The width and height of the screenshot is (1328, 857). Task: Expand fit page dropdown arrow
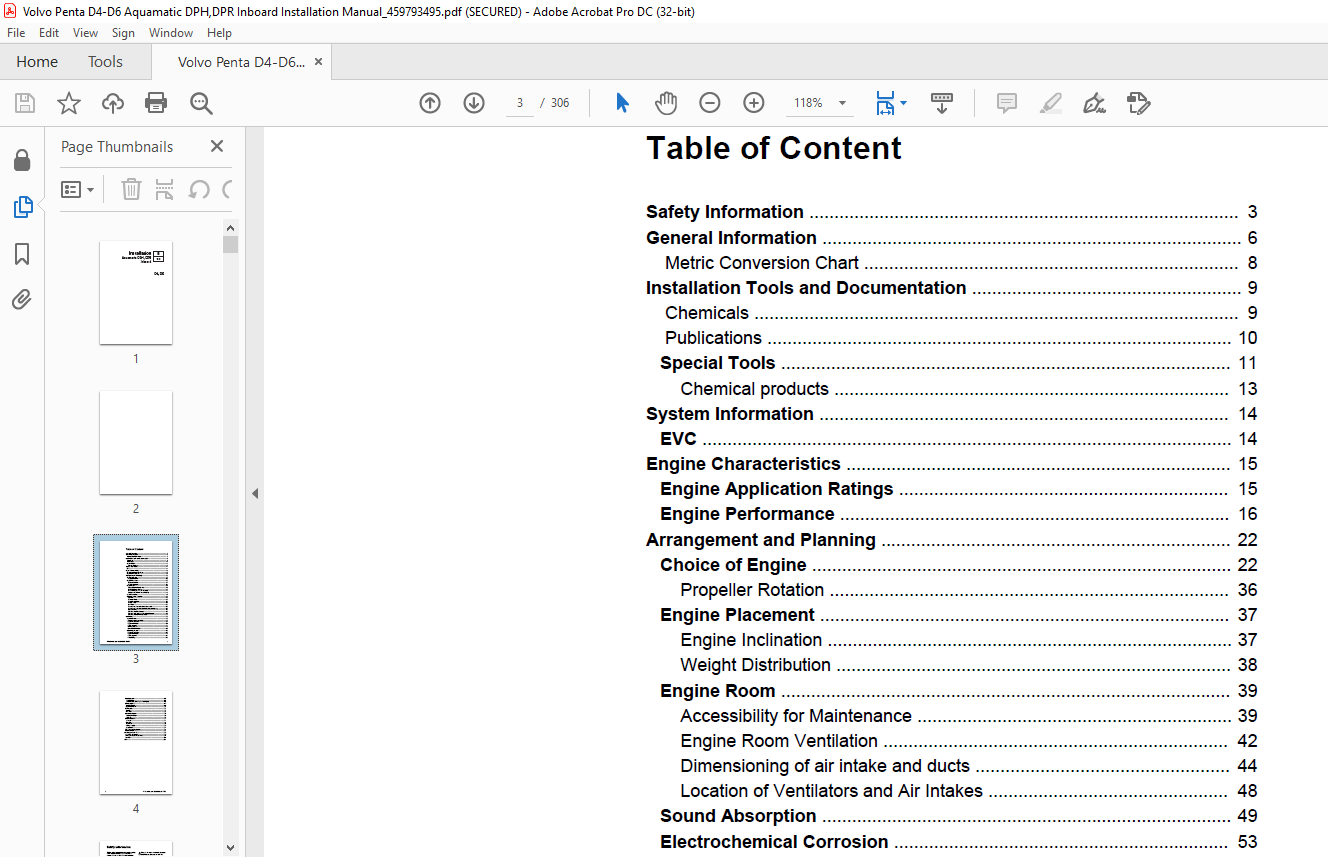coord(903,103)
